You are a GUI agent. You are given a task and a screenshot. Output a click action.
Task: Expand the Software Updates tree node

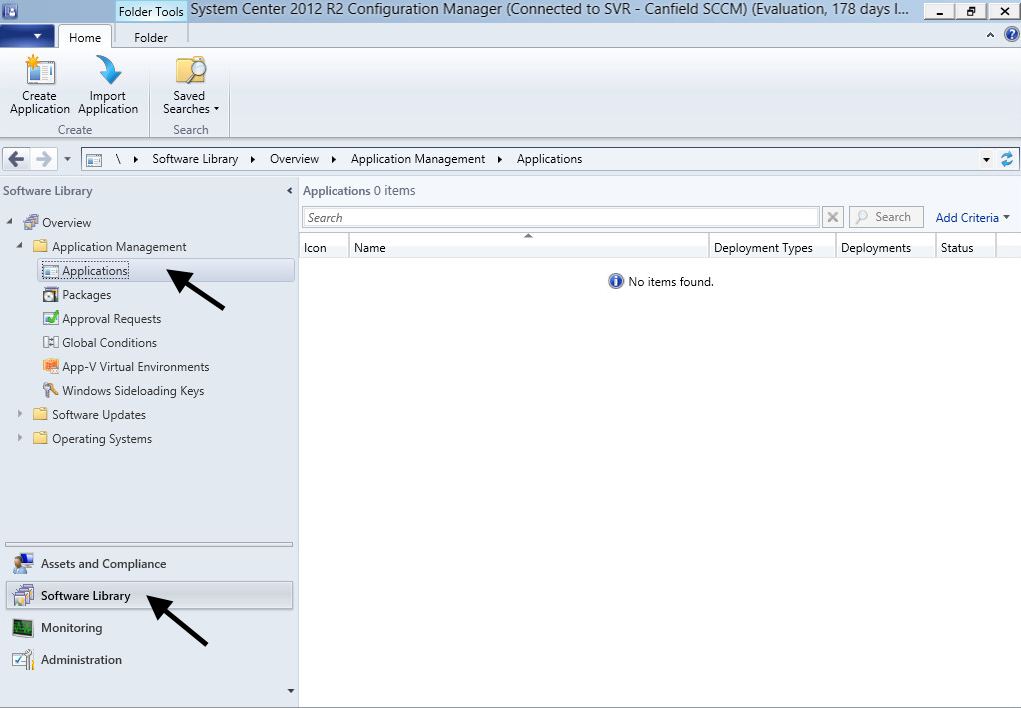pos(20,414)
